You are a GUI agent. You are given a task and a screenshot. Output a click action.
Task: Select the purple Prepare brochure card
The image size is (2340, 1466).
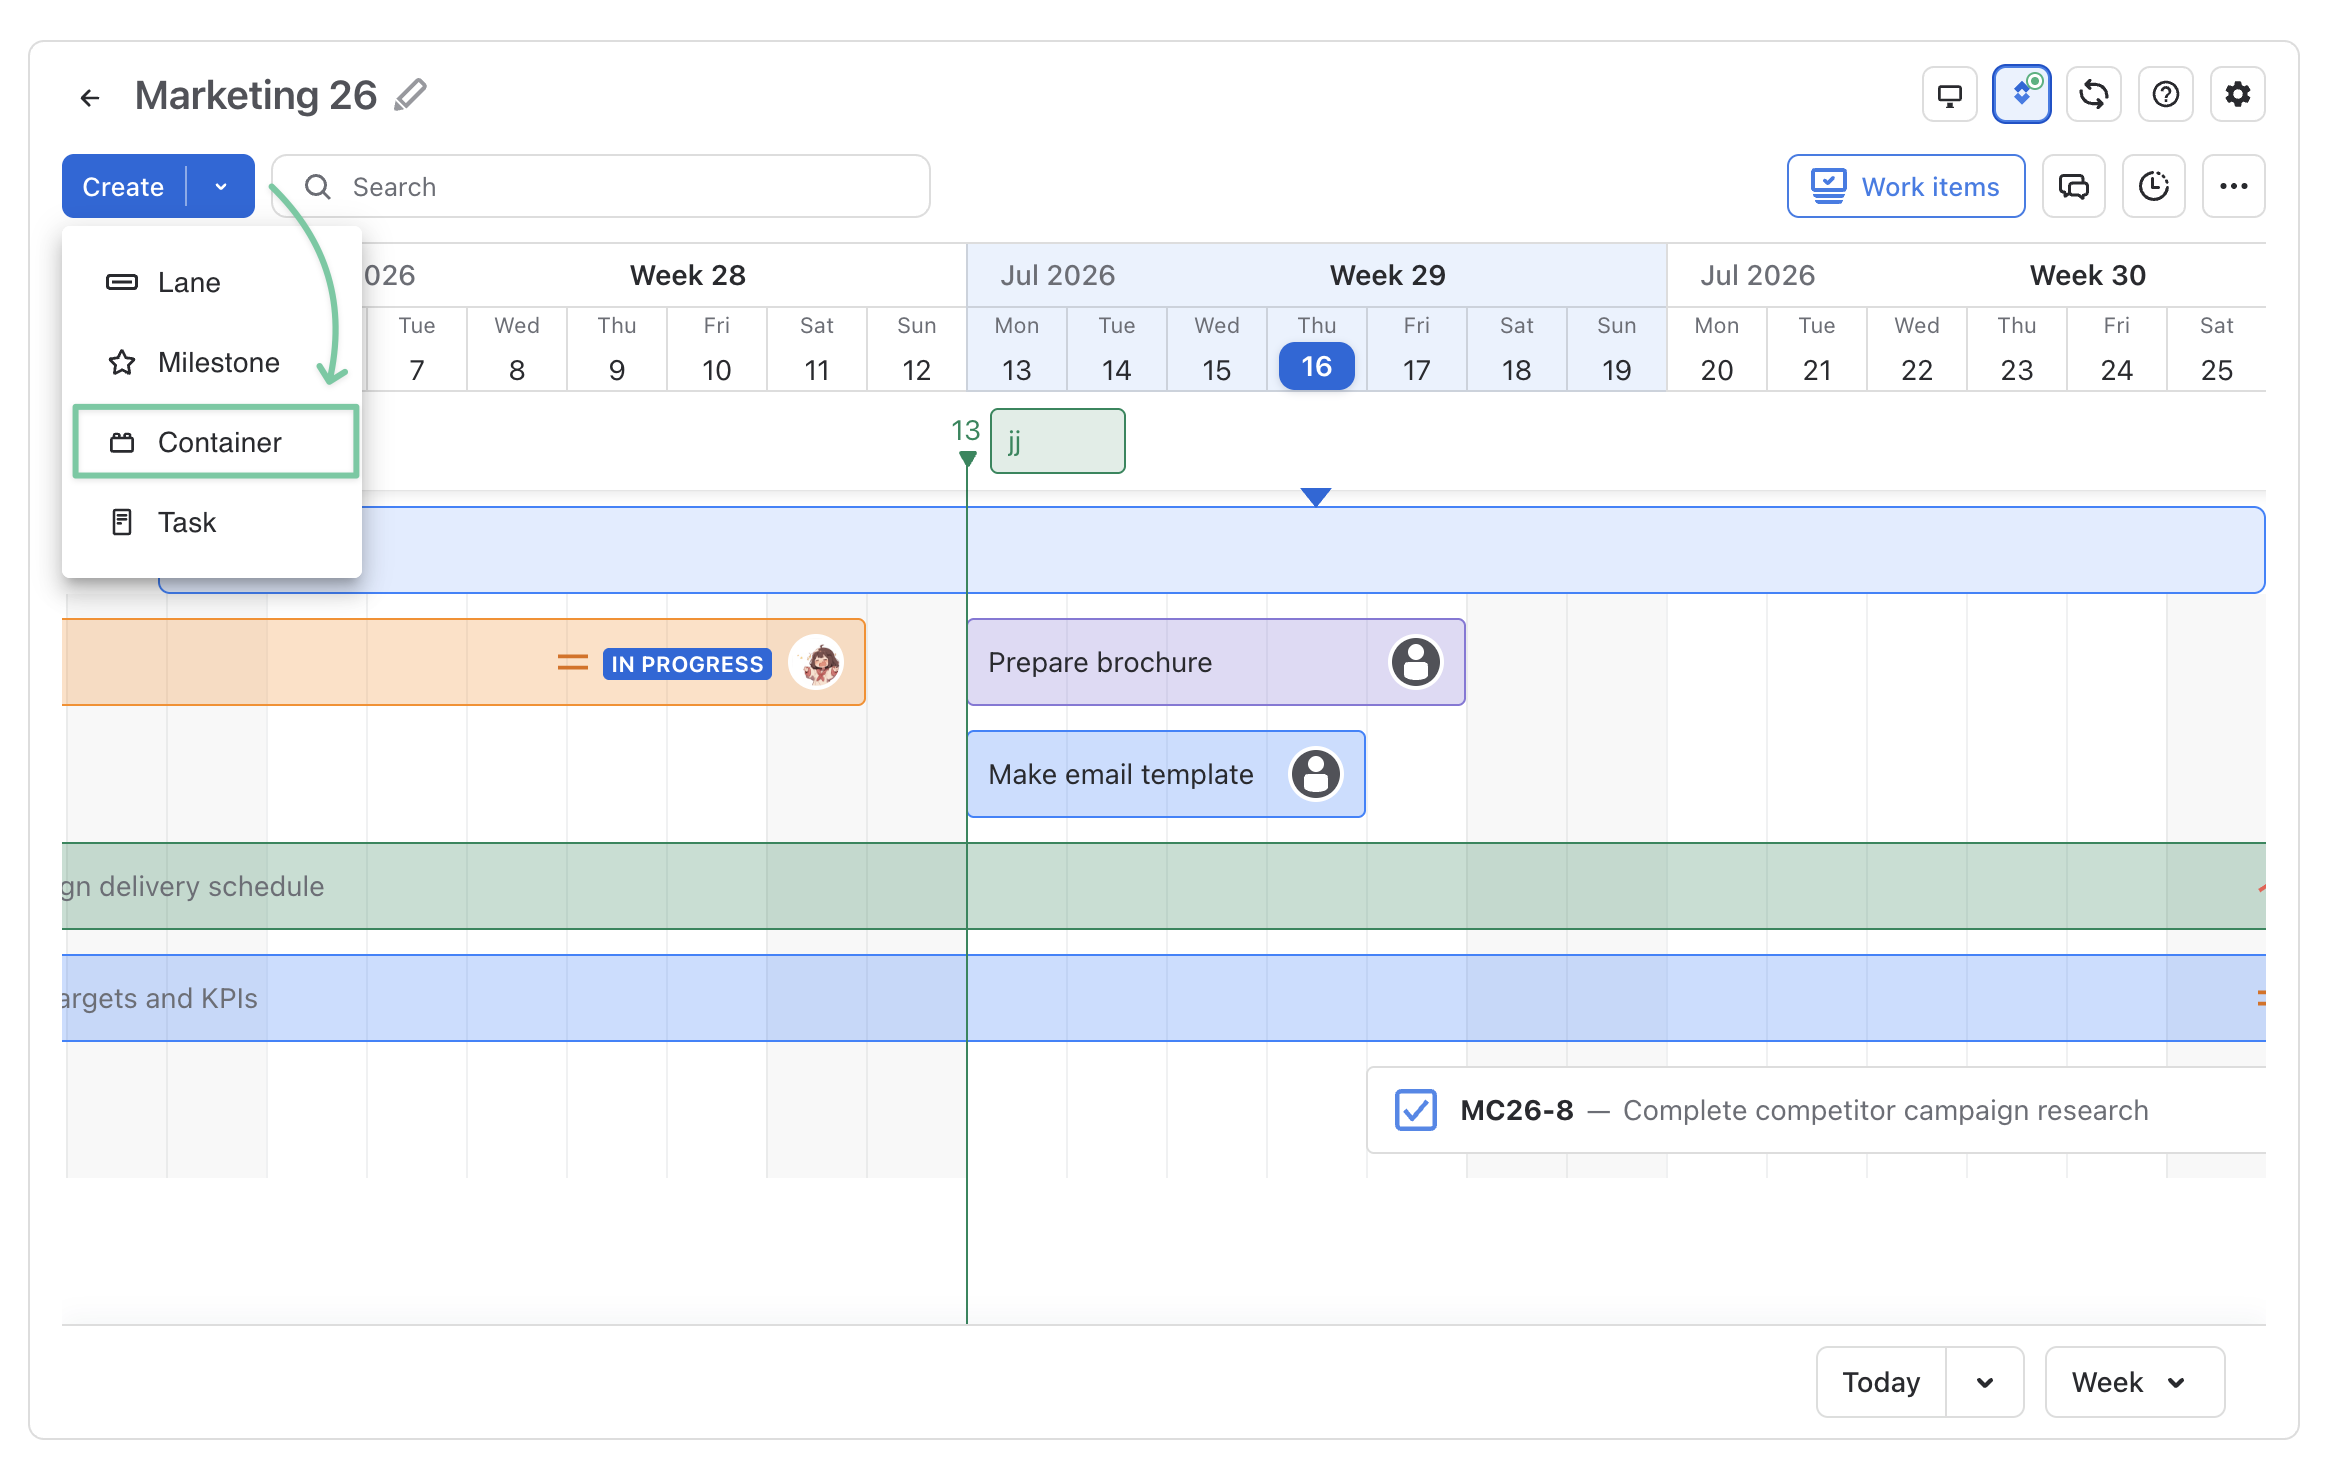[x=1216, y=662]
